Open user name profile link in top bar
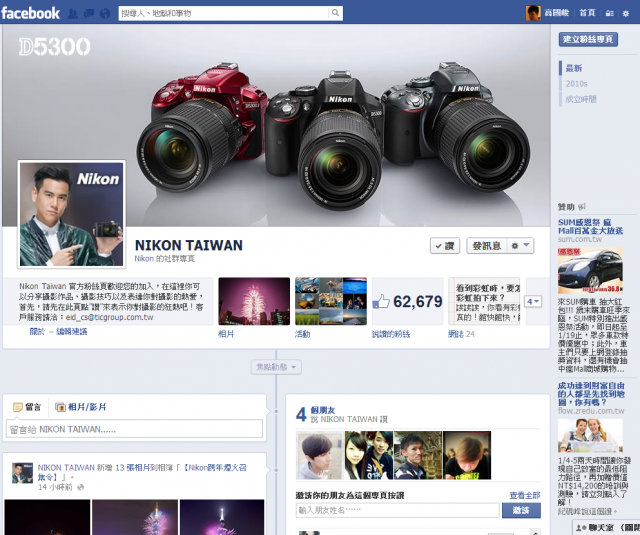Viewport: 640px width, 535px height. click(557, 13)
